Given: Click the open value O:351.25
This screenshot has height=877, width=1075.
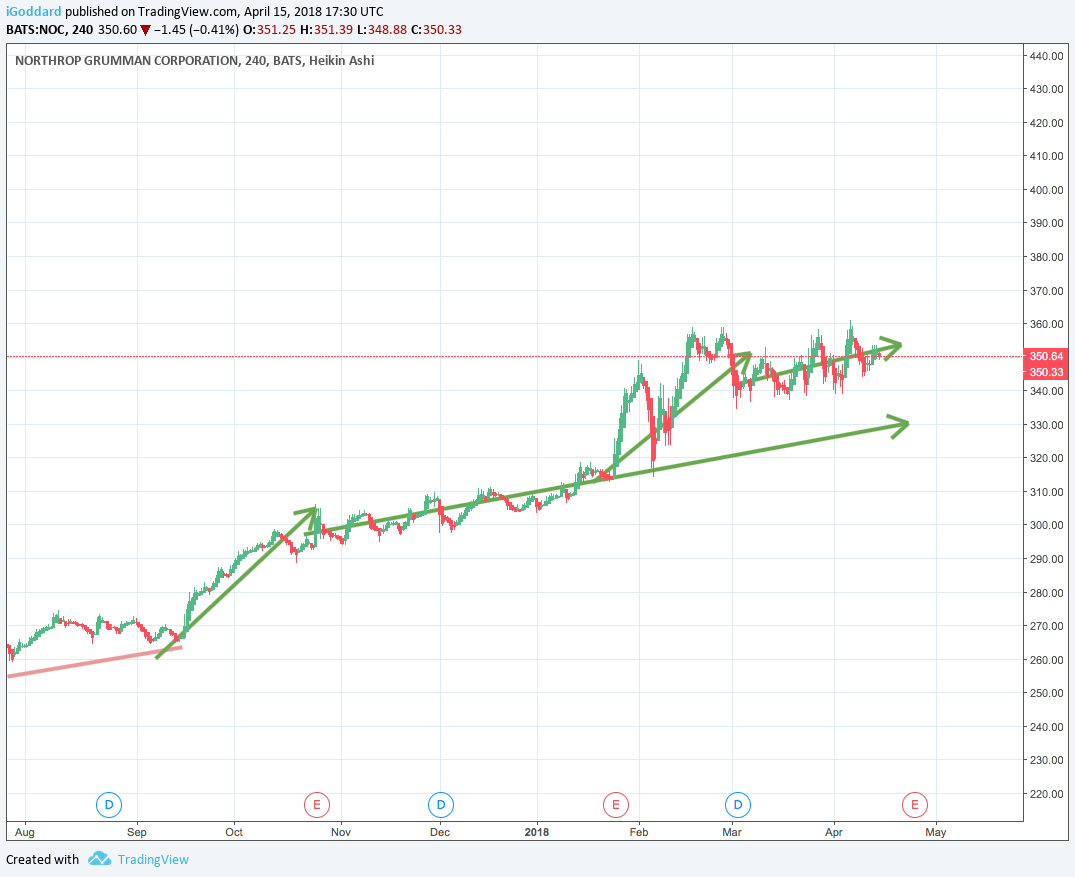Looking at the screenshot, I should (269, 29).
